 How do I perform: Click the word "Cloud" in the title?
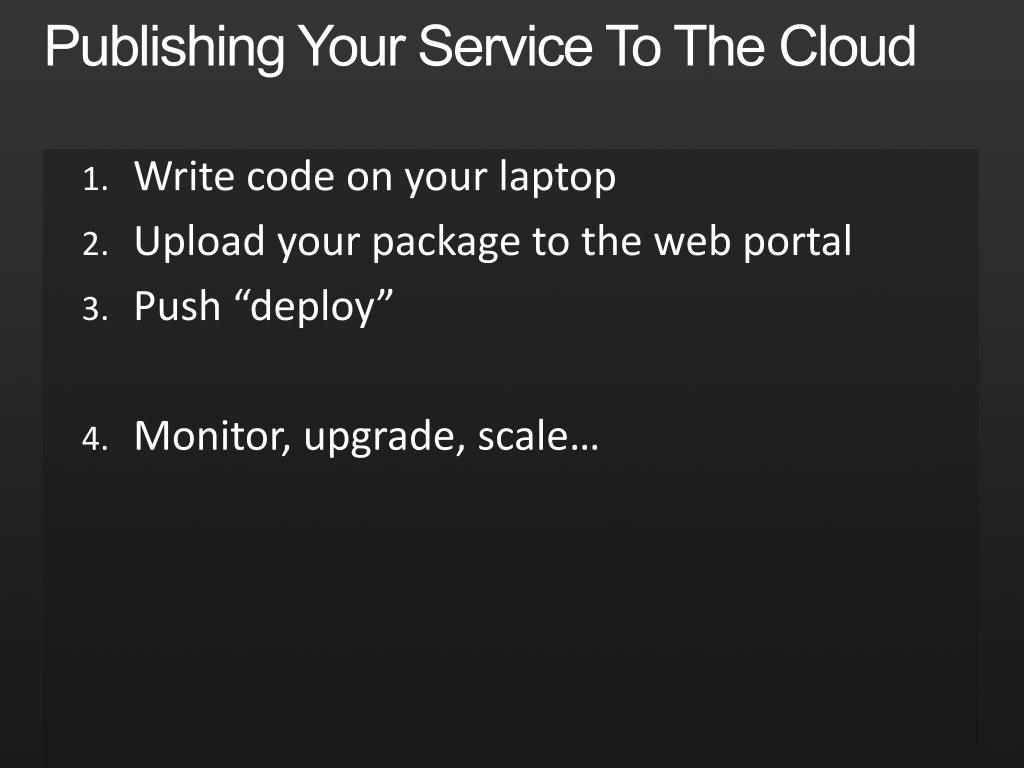[848, 46]
